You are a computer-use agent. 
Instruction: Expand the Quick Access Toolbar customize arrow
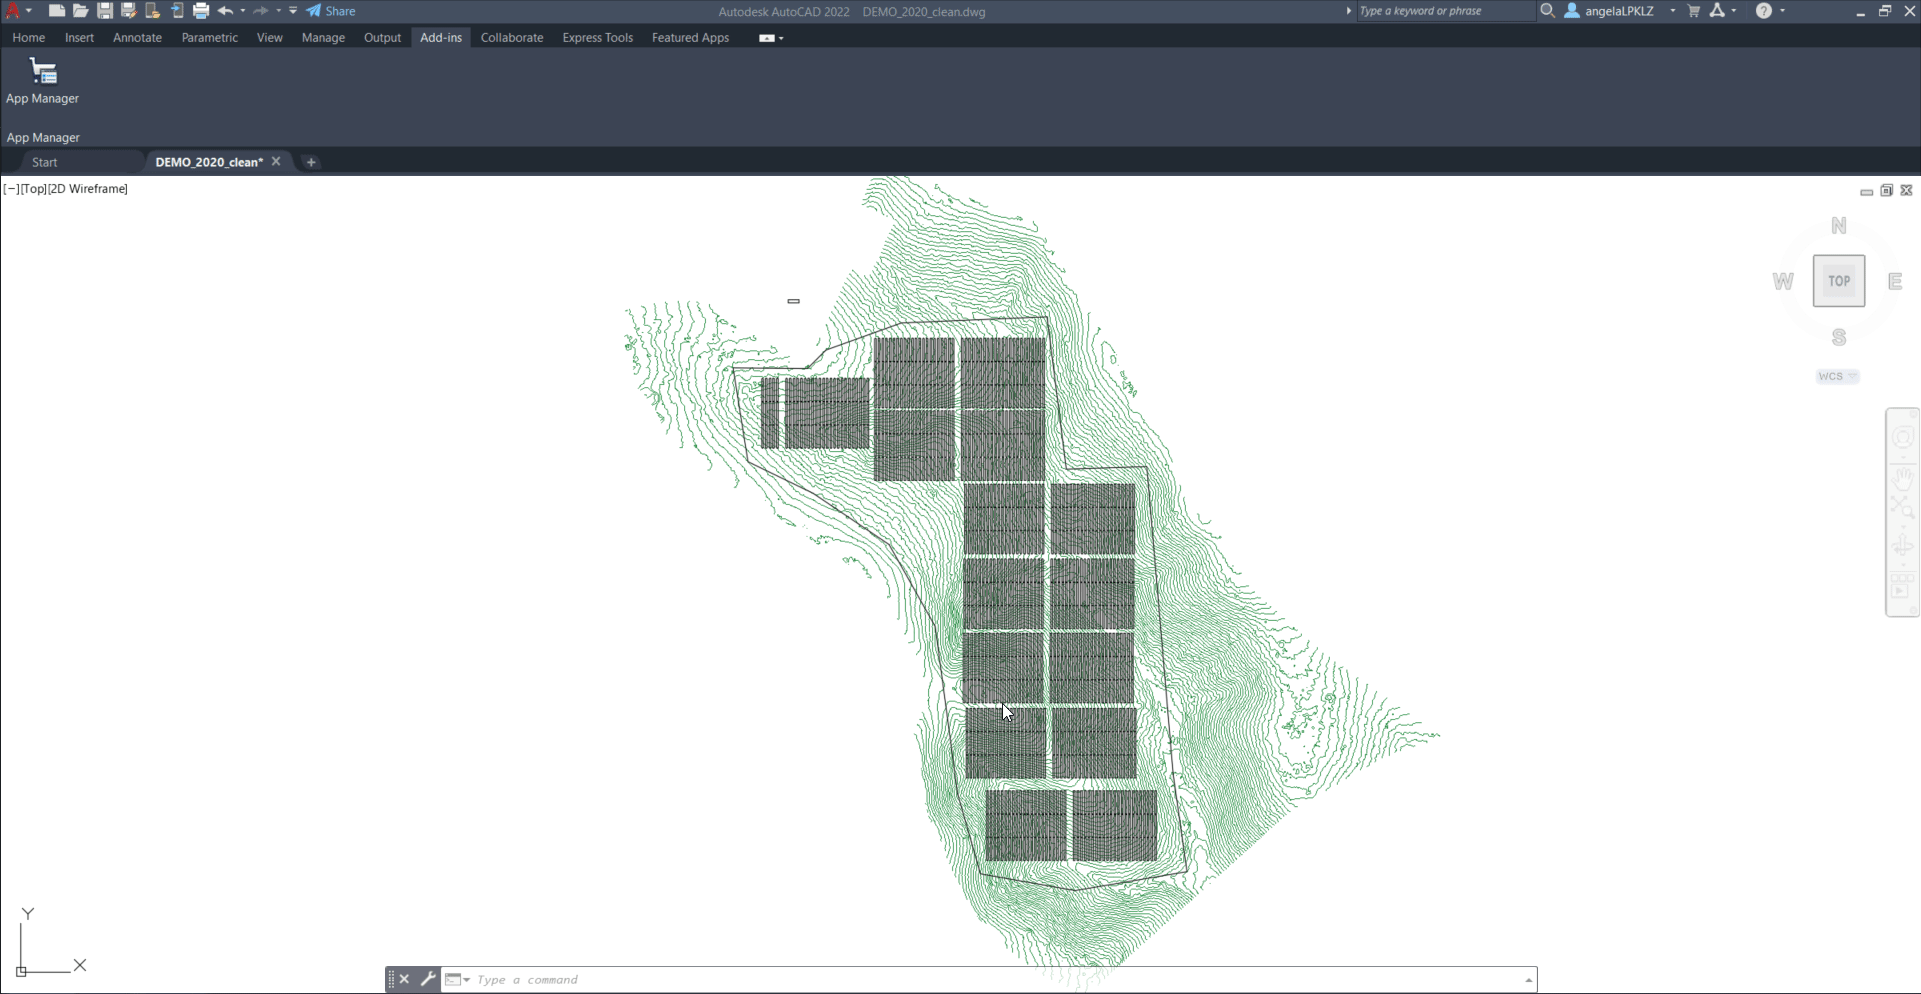(293, 11)
